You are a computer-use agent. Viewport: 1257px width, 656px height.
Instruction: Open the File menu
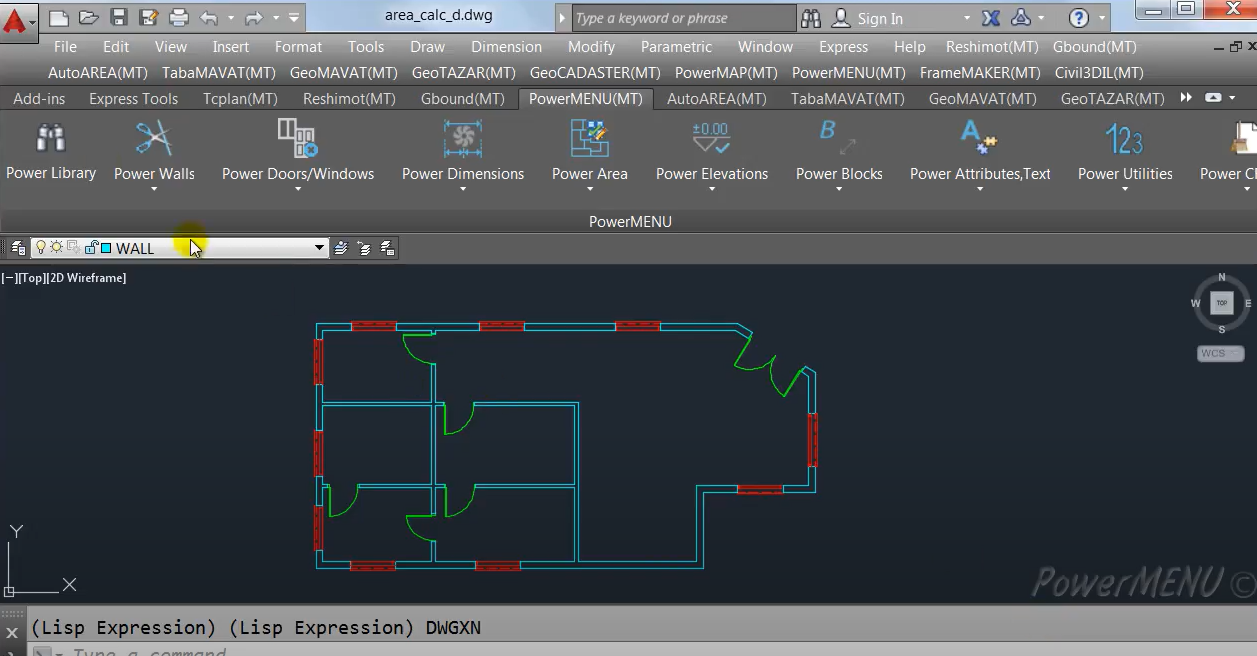coord(65,46)
